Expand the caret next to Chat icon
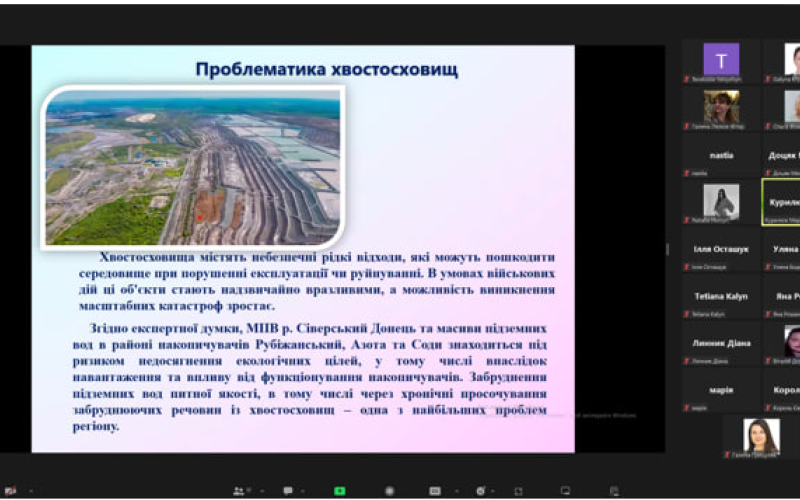Image resolution: width=800 pixels, height=500 pixels. point(303,491)
